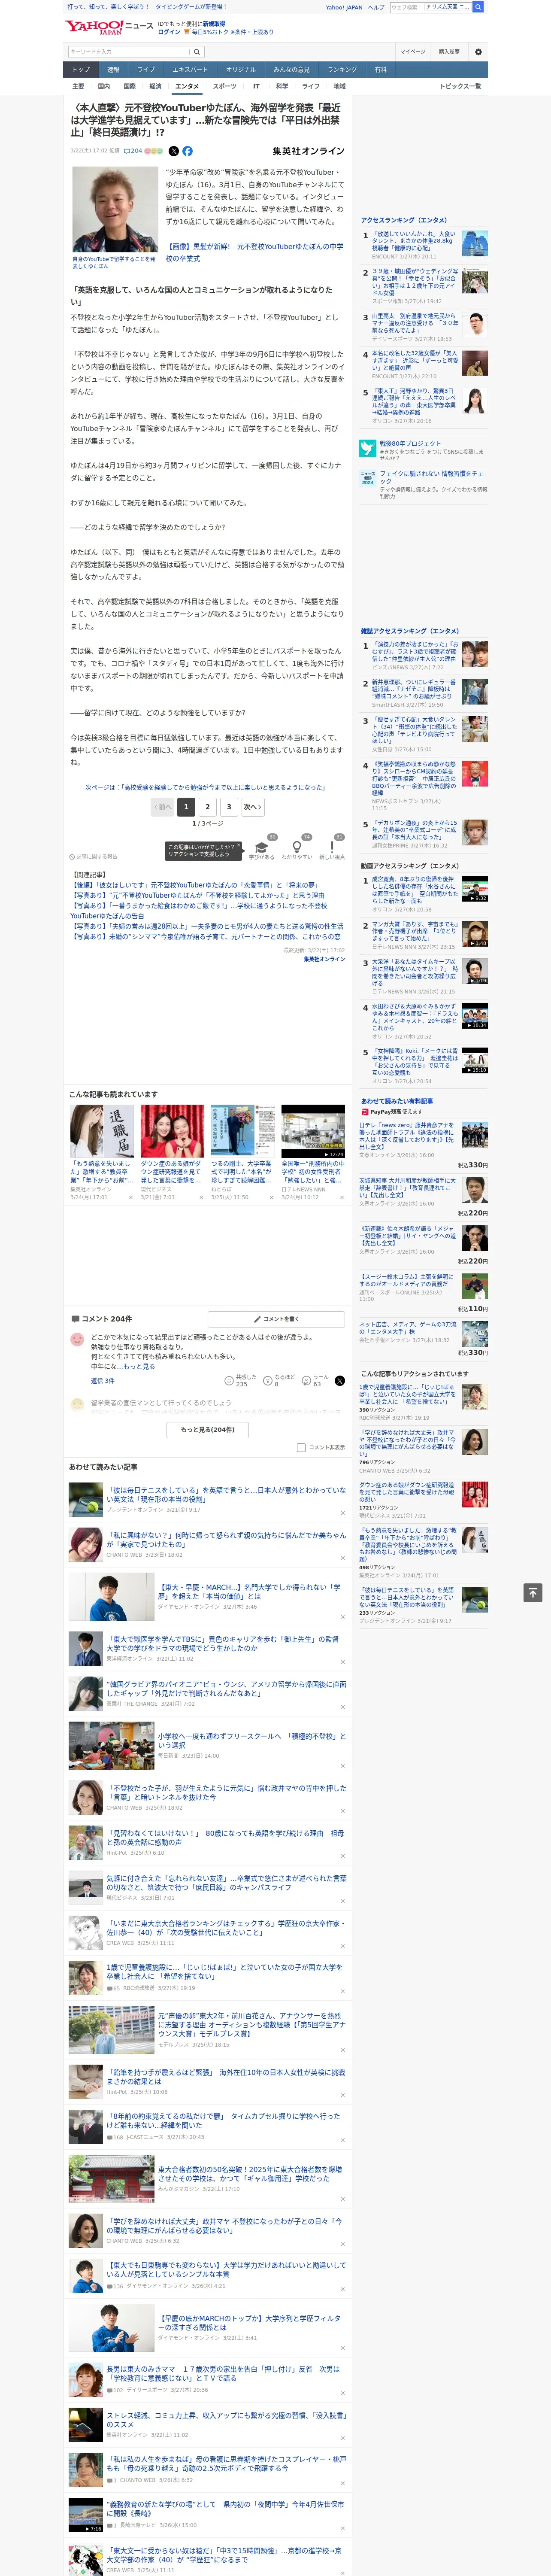Click the Yahoo! JAPAN News logo
Viewport: 551px width, 2576px height.
pos(109,27)
